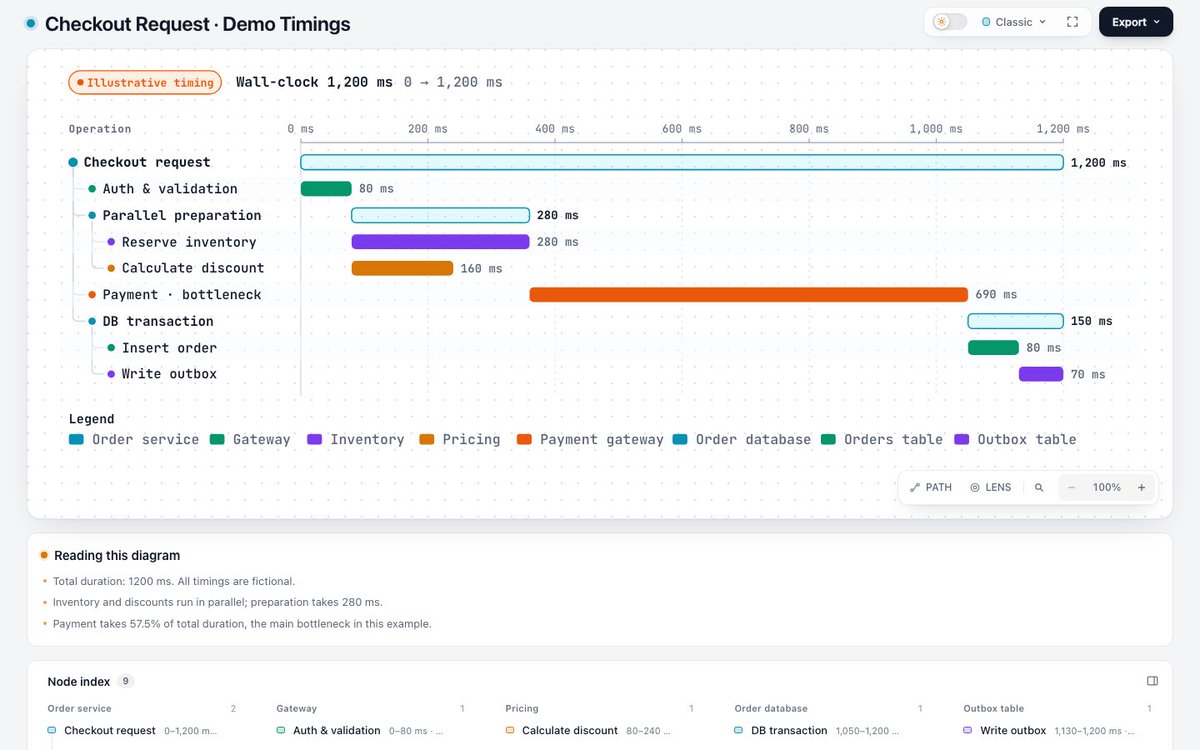Image resolution: width=1200 pixels, height=750 pixels.
Task: Click the Checkout Request · Demo Timings title
Action: [x=198, y=24]
